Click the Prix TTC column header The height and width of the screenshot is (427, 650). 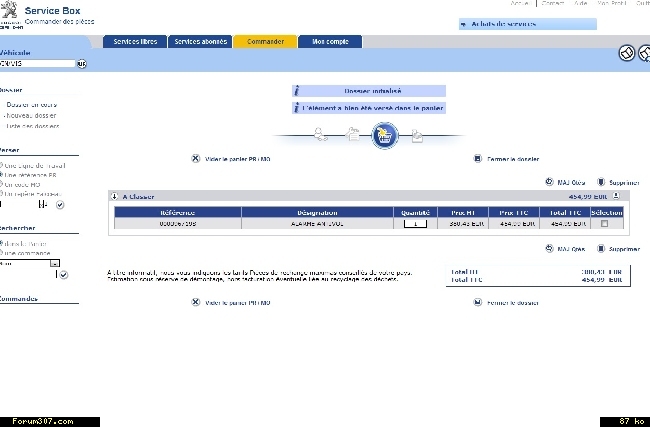click(x=514, y=212)
